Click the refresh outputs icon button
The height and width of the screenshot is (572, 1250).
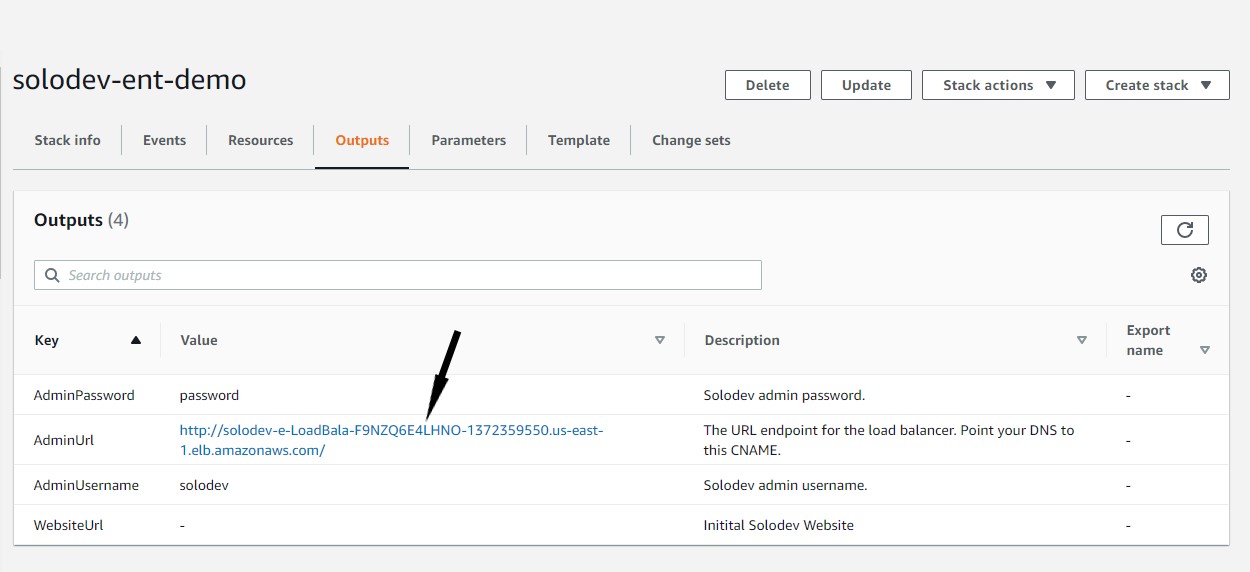pyautogui.click(x=1185, y=230)
